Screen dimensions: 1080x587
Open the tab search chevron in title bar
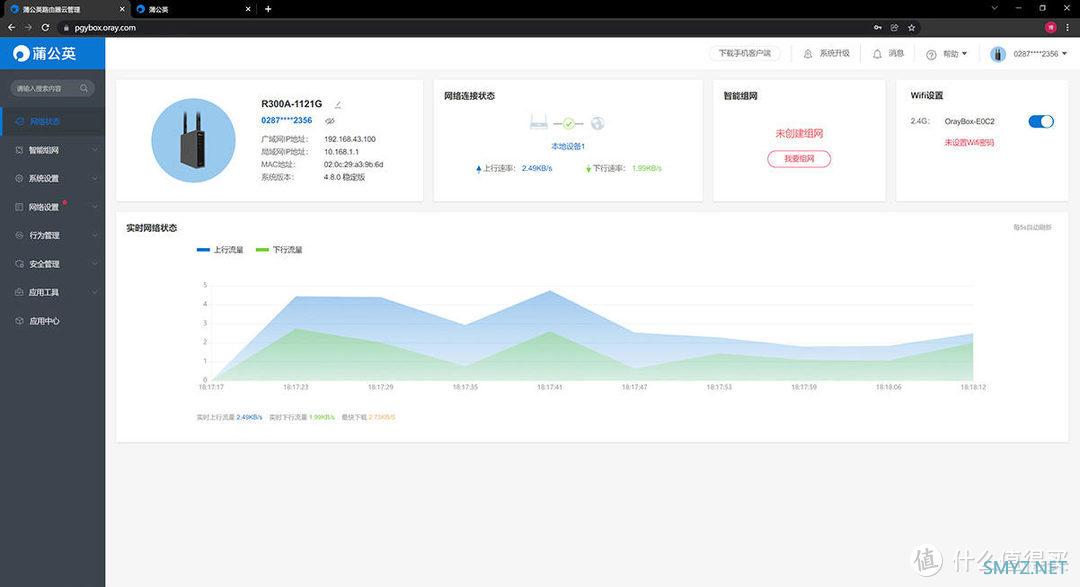coord(994,8)
